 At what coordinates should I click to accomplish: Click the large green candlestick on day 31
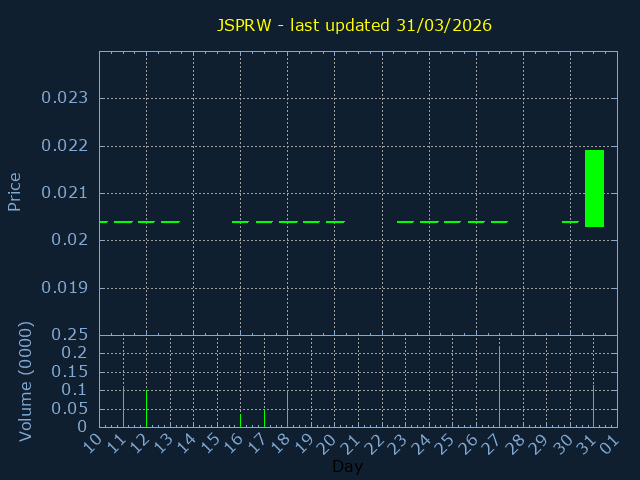[x=594, y=188]
